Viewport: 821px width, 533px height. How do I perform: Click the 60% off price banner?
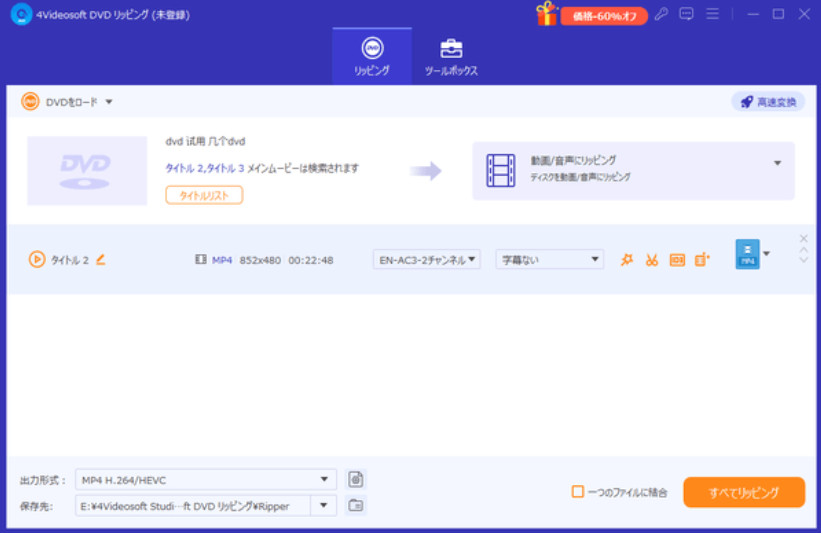pyautogui.click(x=604, y=16)
